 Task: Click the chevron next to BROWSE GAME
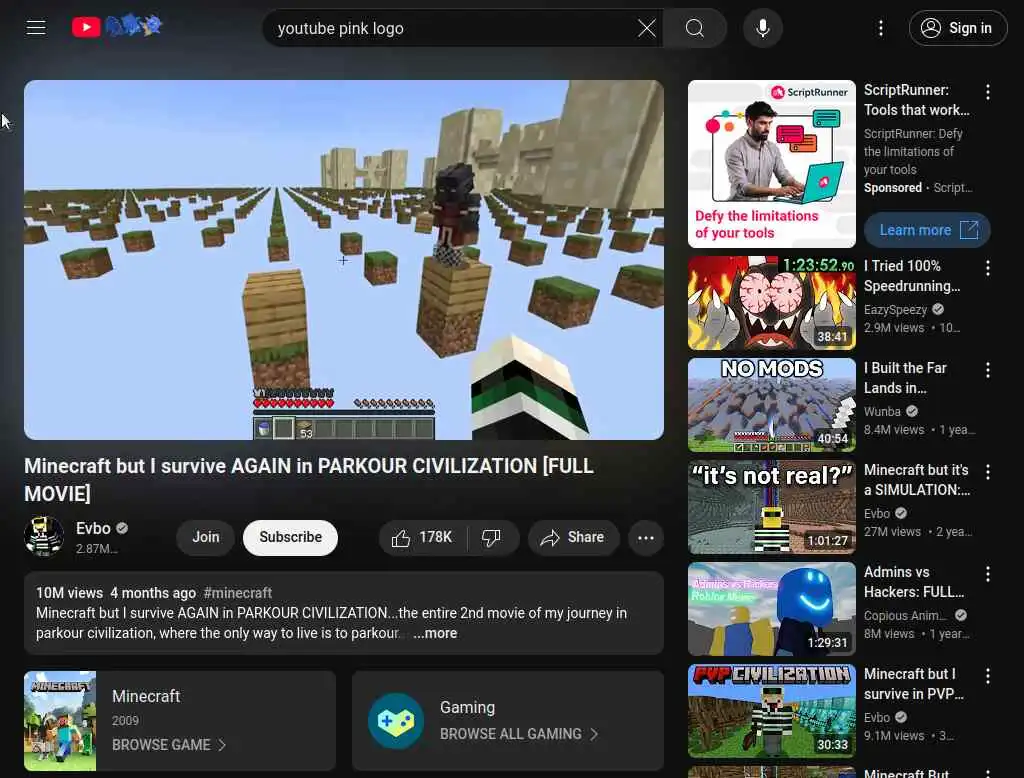tap(222, 745)
